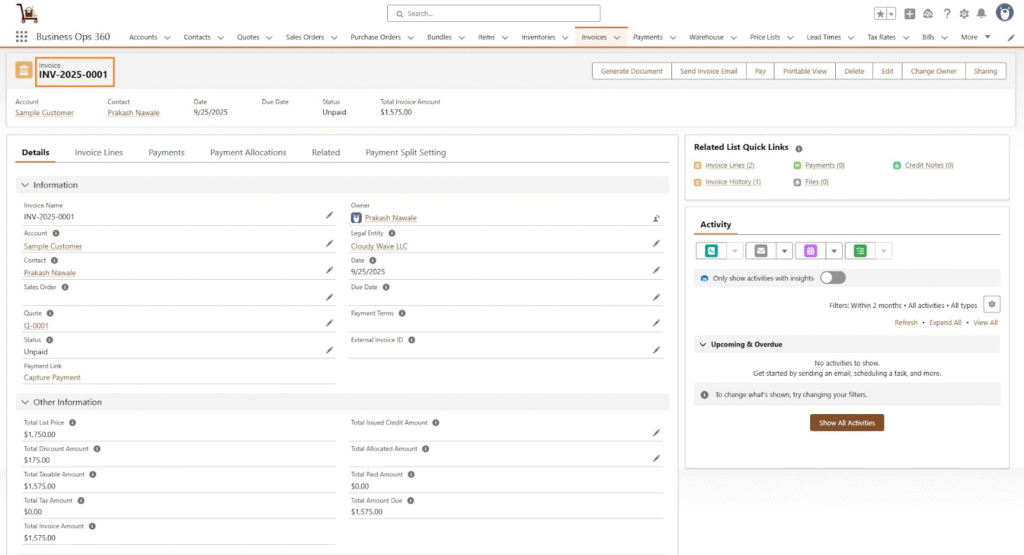Open the notifications bell
The image size is (1024, 555).
pos(981,14)
